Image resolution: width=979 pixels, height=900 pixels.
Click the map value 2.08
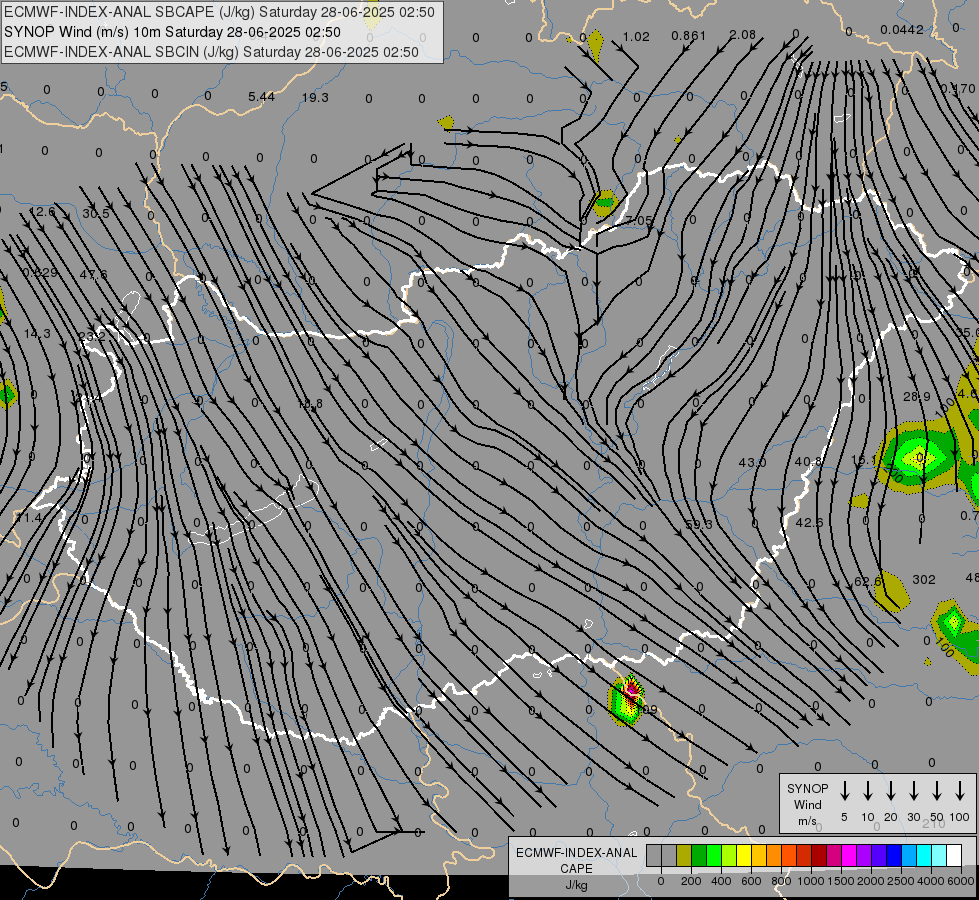point(742,35)
